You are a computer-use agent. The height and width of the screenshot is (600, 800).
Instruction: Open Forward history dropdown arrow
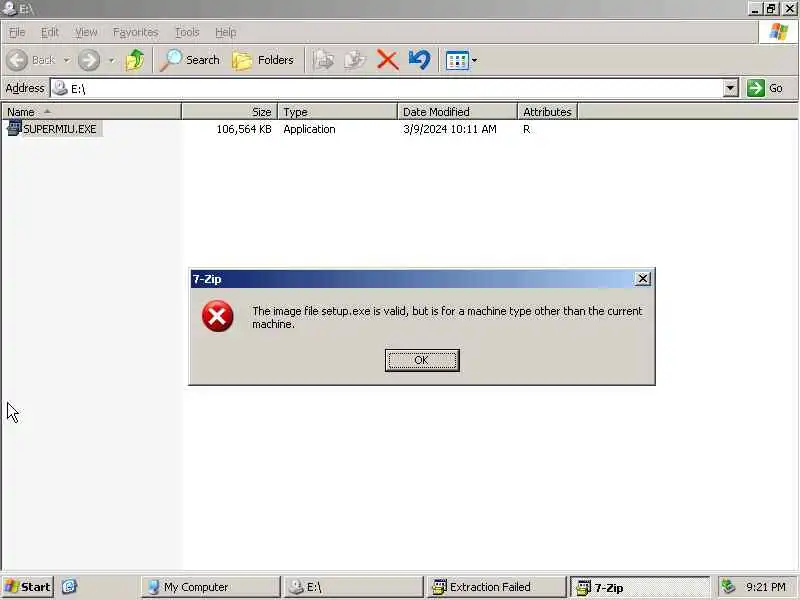[x=111, y=60]
